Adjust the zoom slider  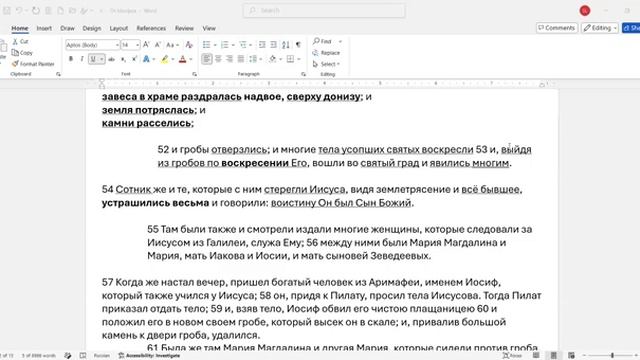(612, 356)
